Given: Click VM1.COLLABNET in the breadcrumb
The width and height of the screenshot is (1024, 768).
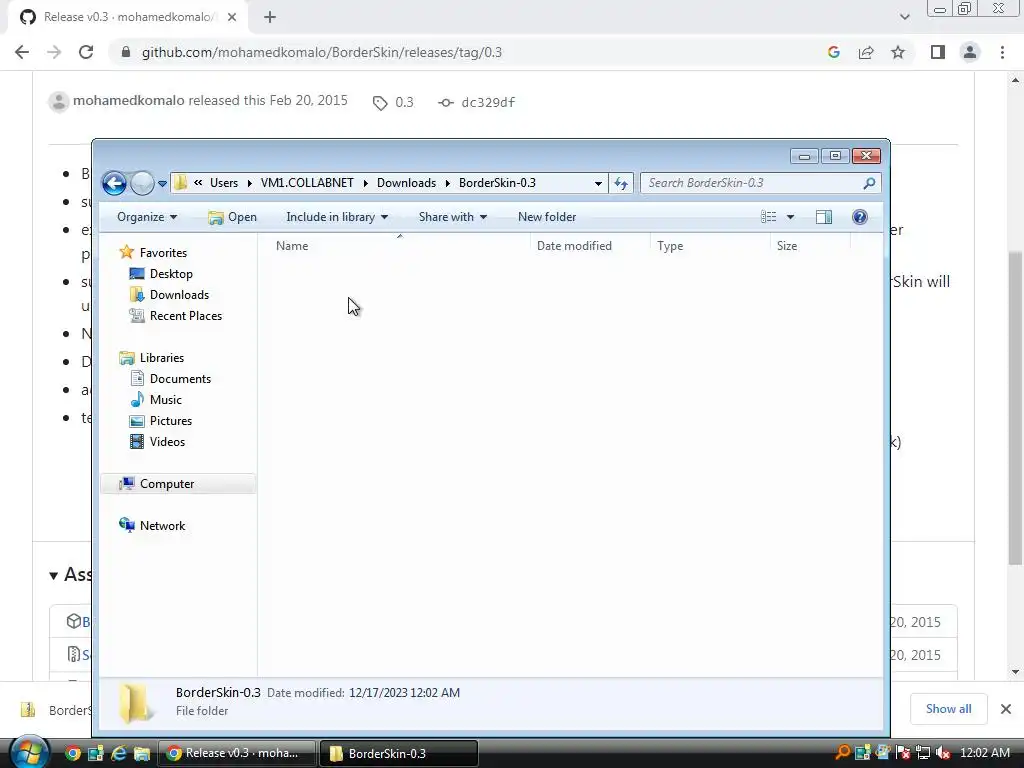Looking at the screenshot, I should [x=307, y=183].
